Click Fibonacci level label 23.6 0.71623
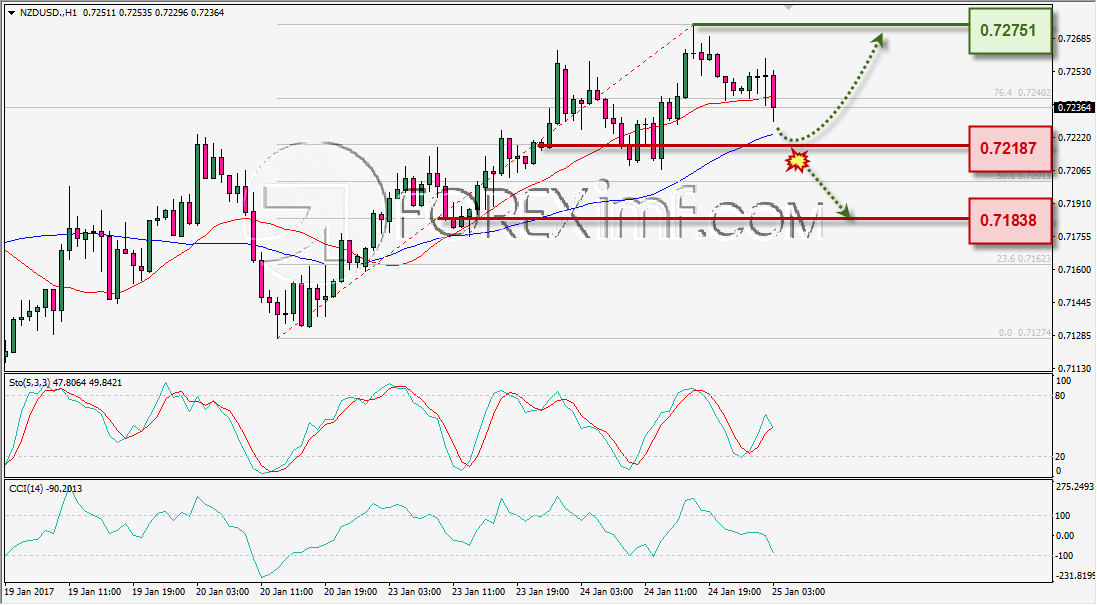Viewport: 1097px width, 605px height. point(1024,259)
